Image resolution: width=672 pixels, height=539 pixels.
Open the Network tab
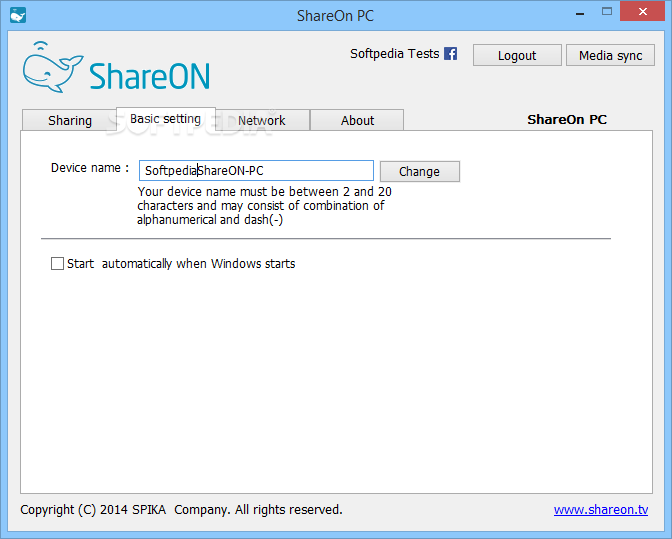[262, 120]
